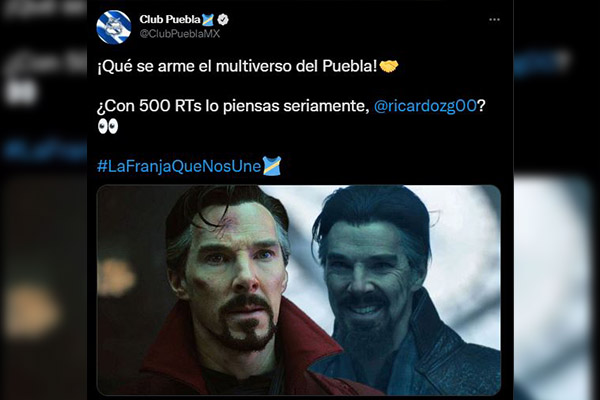Viewport: 600px width, 400px height.
Task: Click the jersey emoji after the hashtag
Action: [x=272, y=166]
